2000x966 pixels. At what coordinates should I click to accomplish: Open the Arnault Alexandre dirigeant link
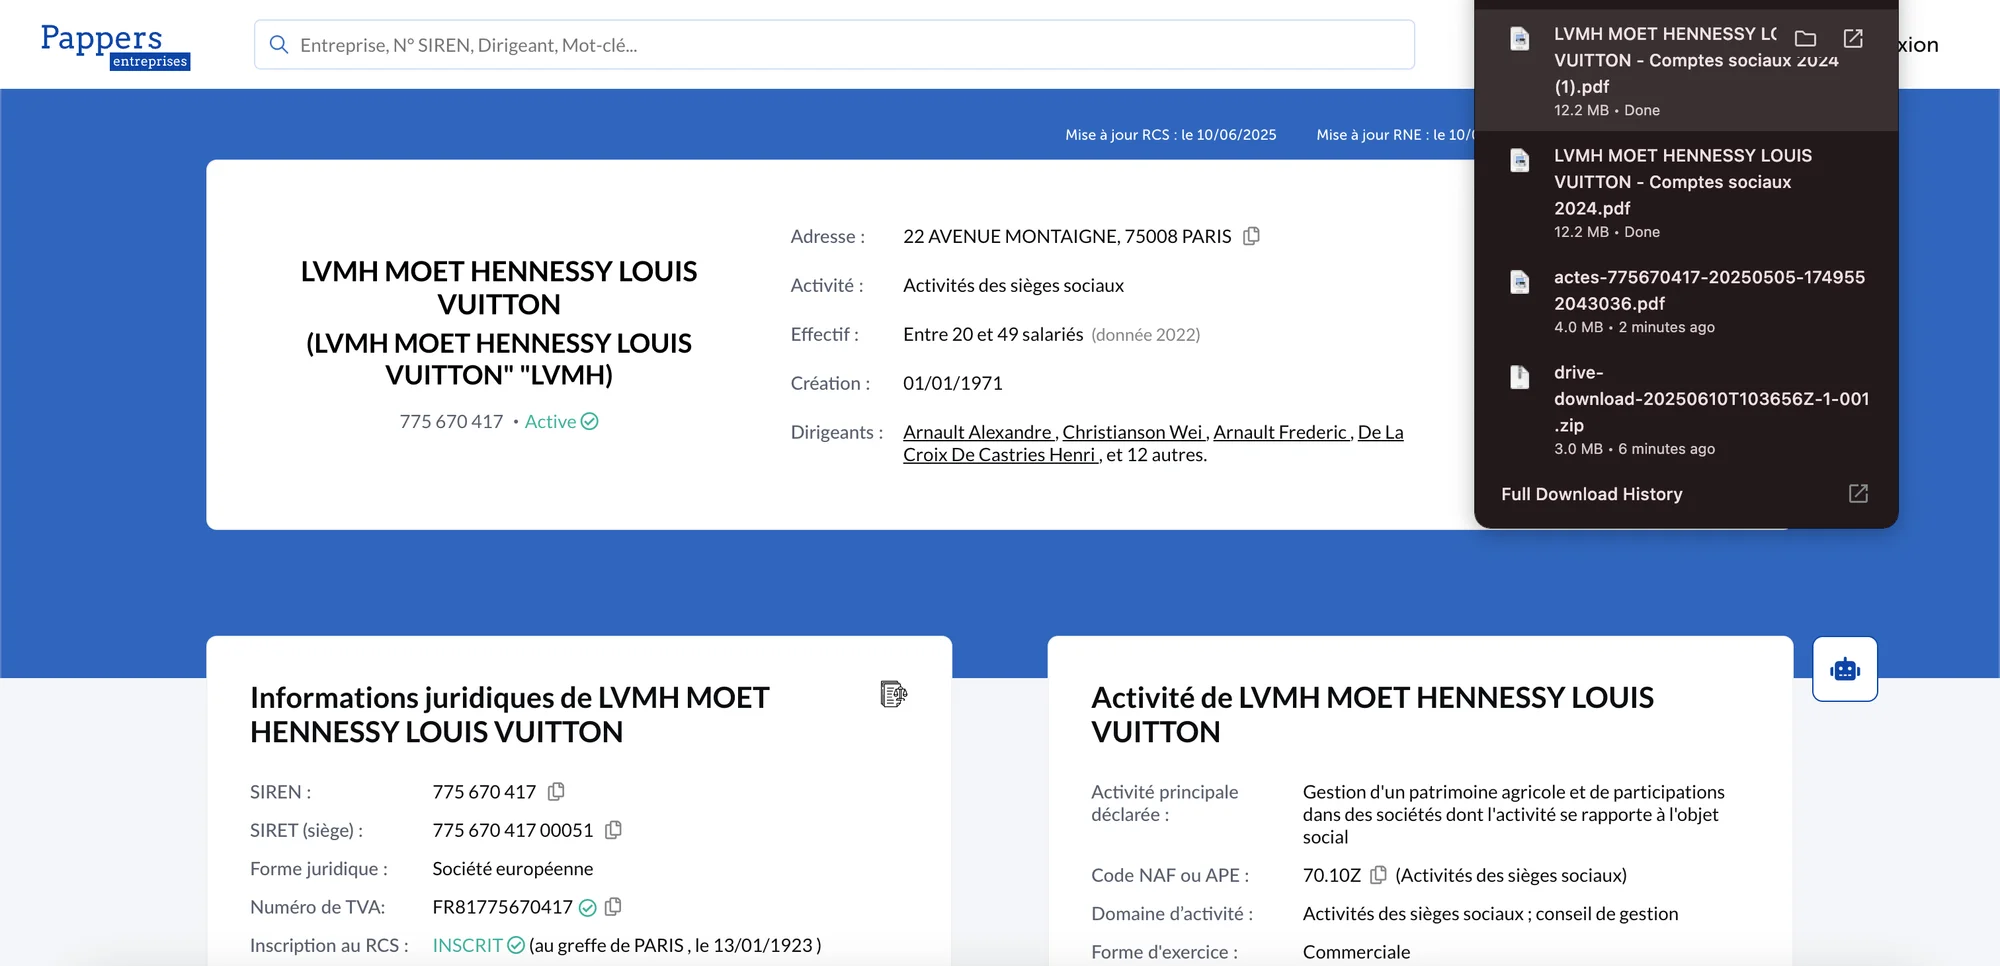(x=978, y=432)
